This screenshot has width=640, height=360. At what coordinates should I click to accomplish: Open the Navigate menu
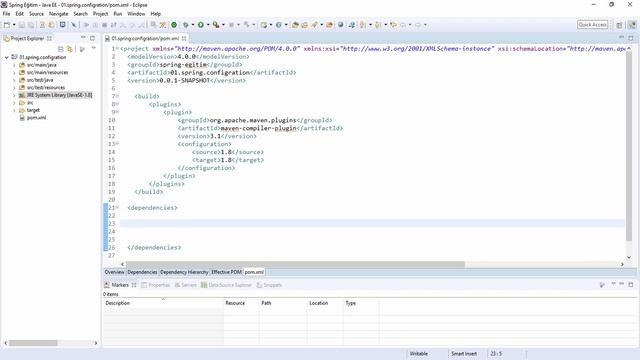58,14
